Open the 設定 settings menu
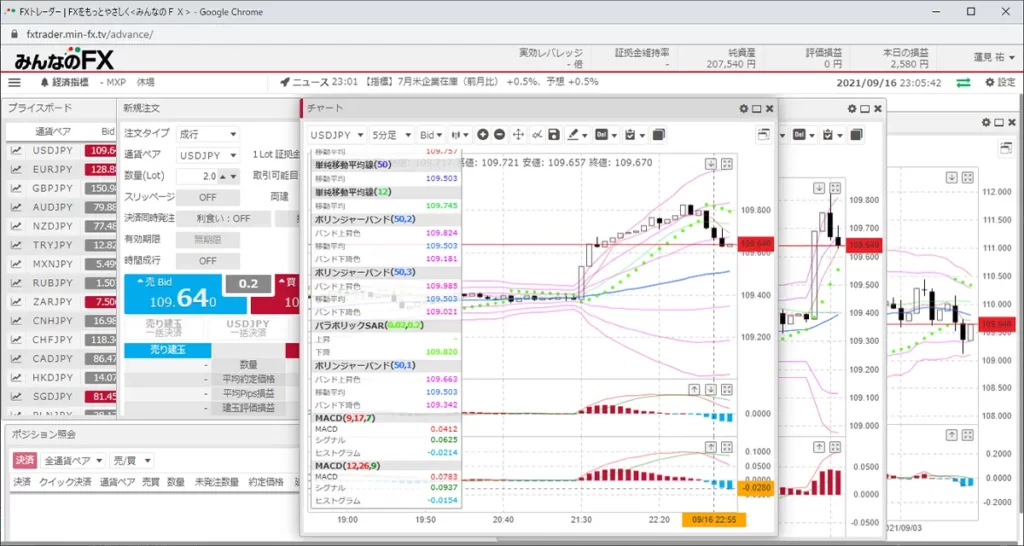This screenshot has width=1024, height=546. pyautogui.click(x=999, y=83)
